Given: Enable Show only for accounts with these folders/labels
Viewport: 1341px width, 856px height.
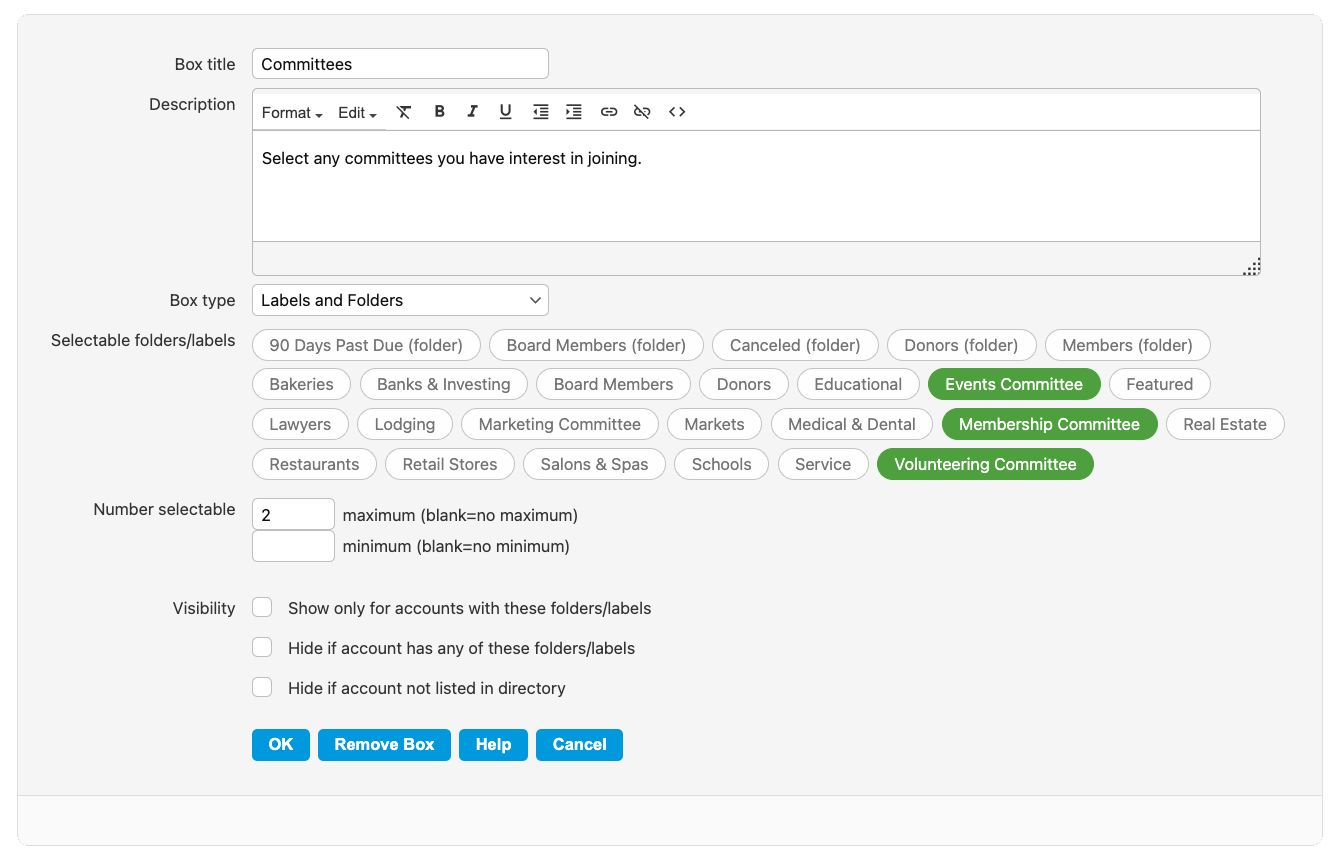Looking at the screenshot, I should 262,608.
